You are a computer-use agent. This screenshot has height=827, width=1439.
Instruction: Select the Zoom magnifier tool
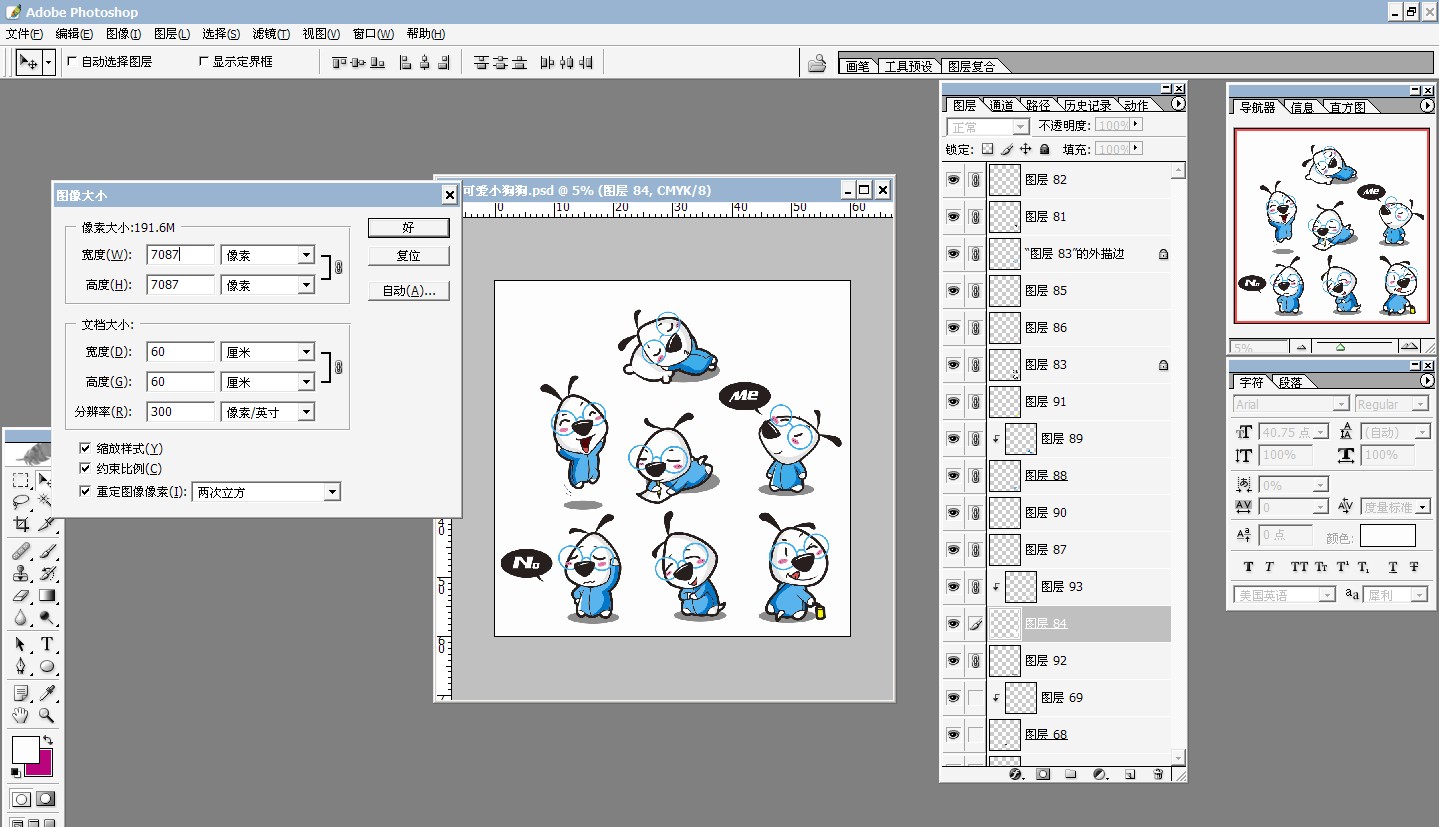tap(46, 715)
